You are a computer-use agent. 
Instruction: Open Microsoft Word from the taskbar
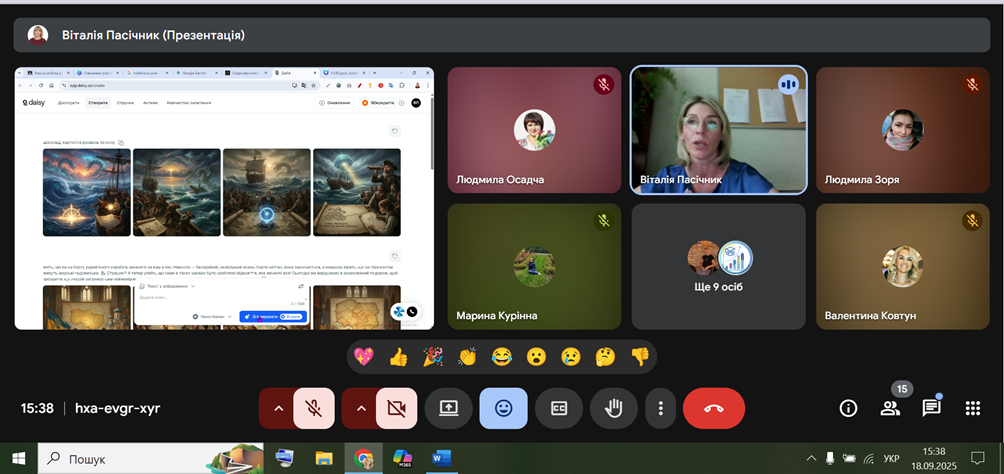441,459
